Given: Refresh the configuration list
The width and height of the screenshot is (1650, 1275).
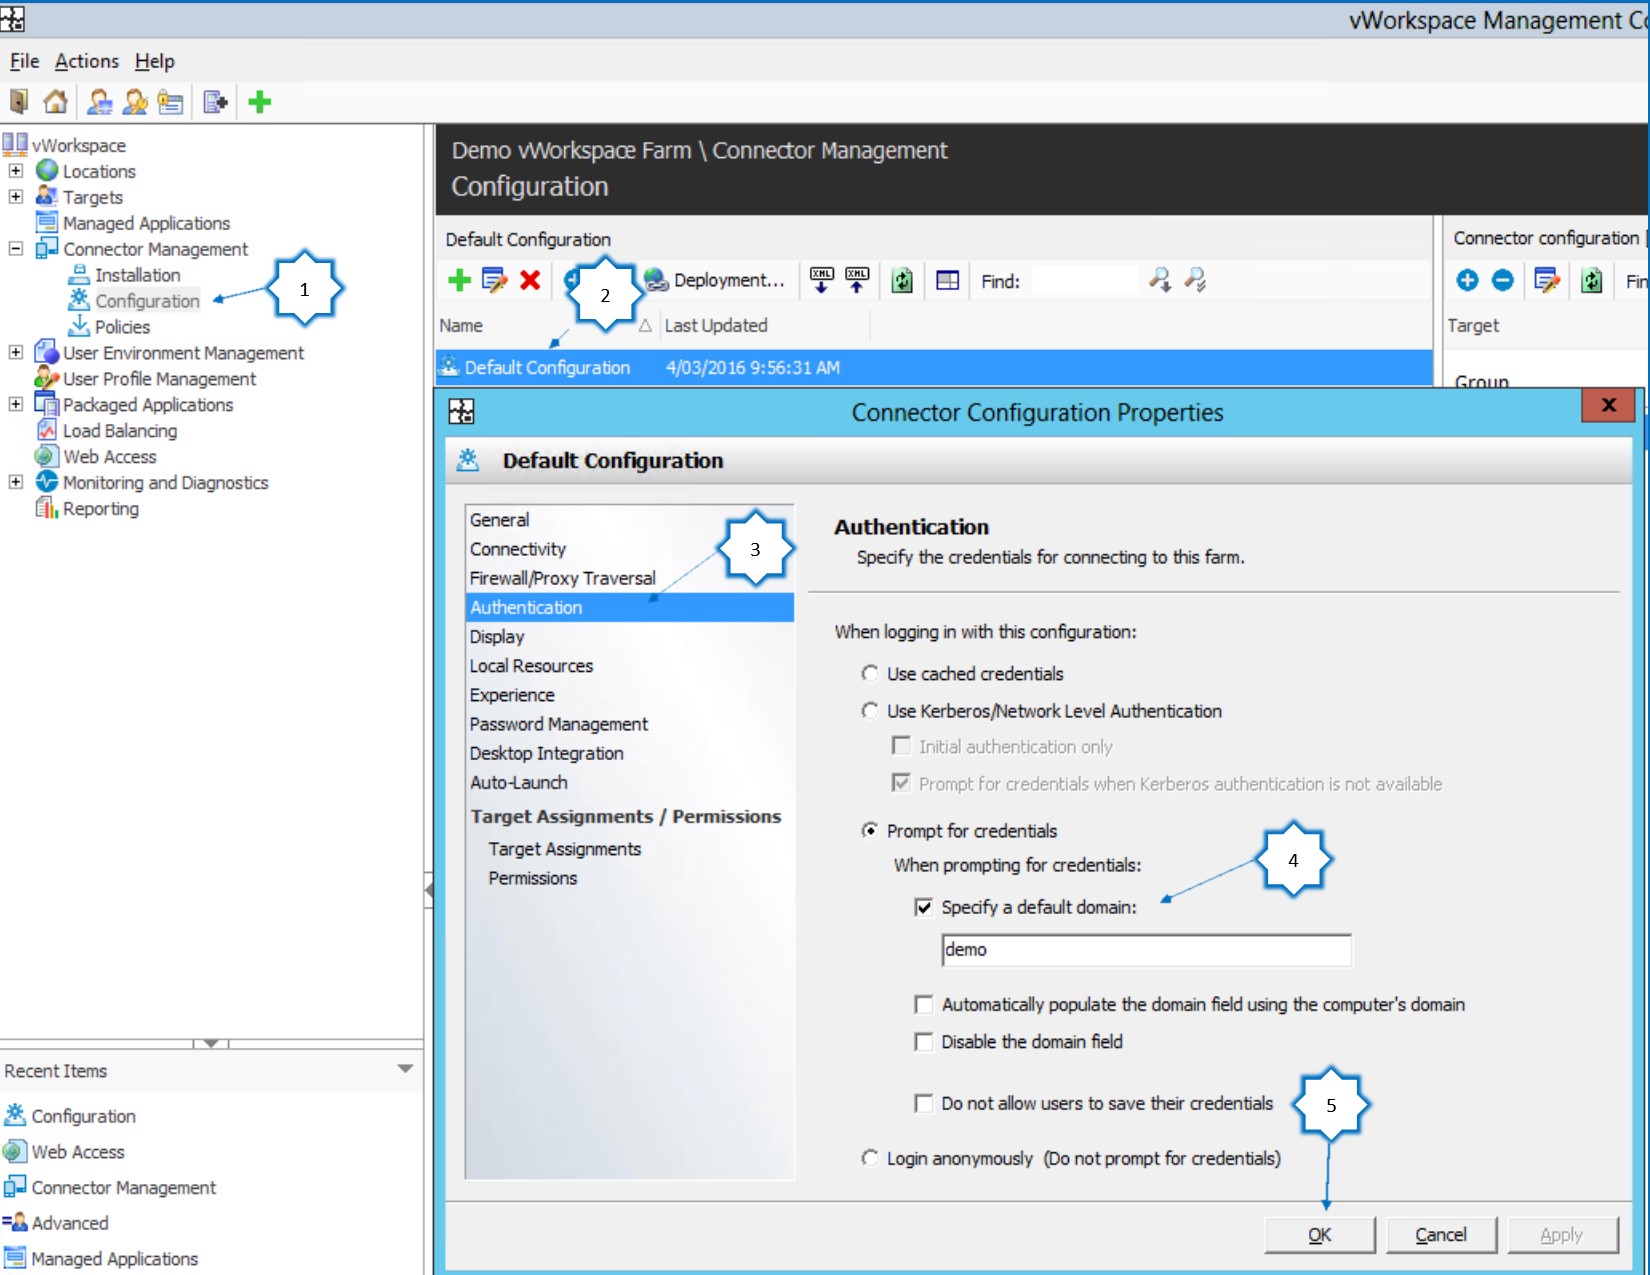Looking at the screenshot, I should coord(901,280).
